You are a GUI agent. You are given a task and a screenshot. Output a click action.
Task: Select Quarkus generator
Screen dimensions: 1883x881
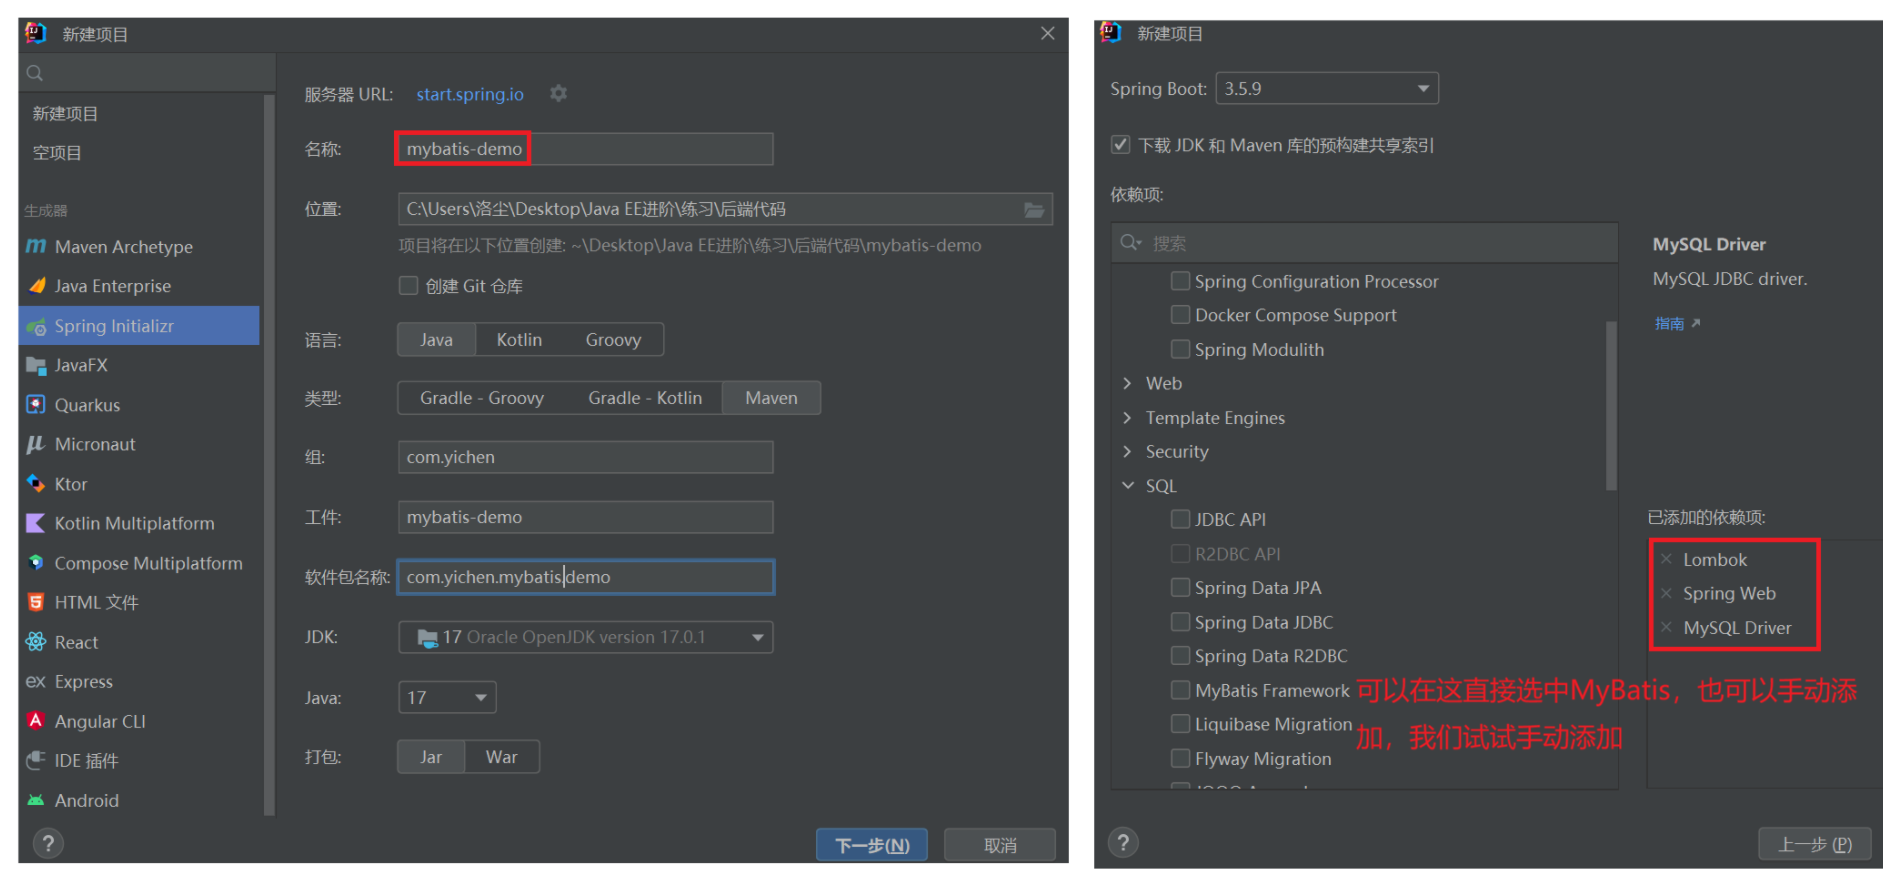coord(139,405)
